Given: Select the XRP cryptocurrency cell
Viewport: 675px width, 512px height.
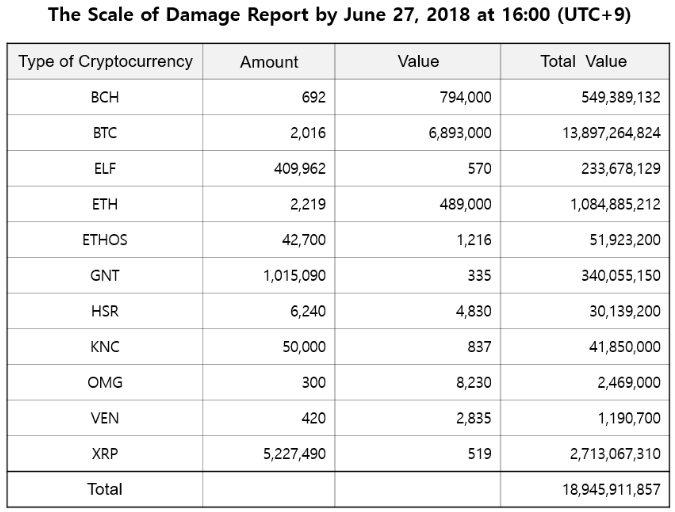Looking at the screenshot, I should (x=105, y=454).
